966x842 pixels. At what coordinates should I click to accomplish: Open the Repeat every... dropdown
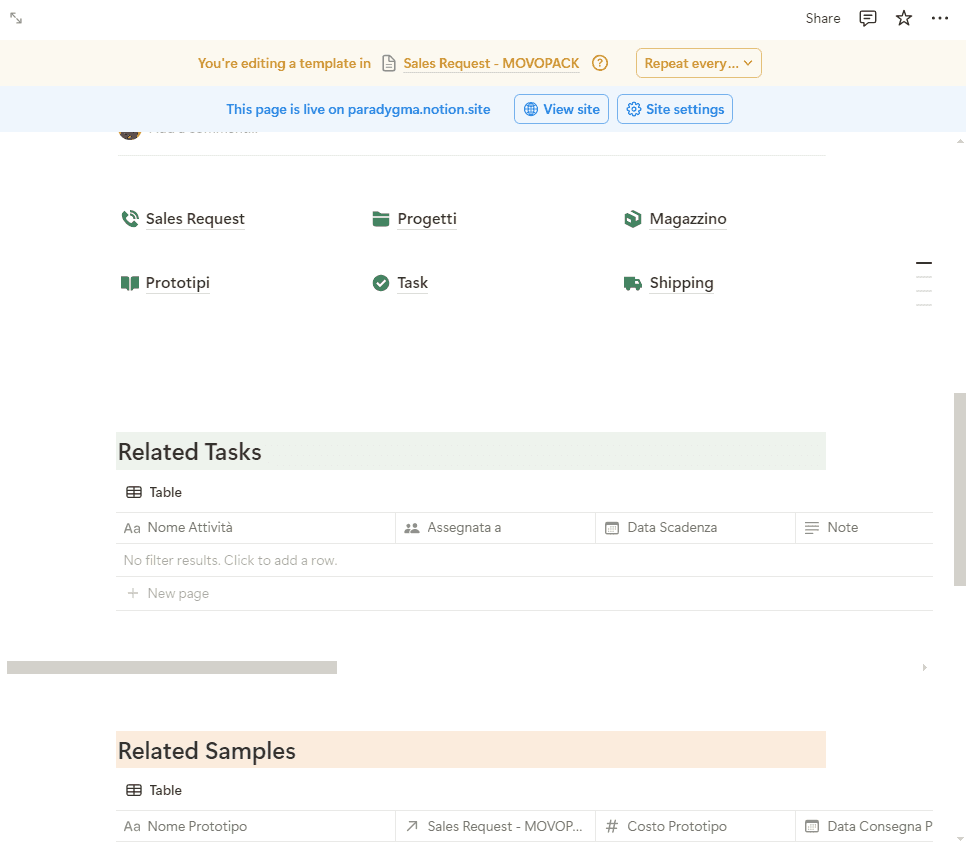point(698,62)
